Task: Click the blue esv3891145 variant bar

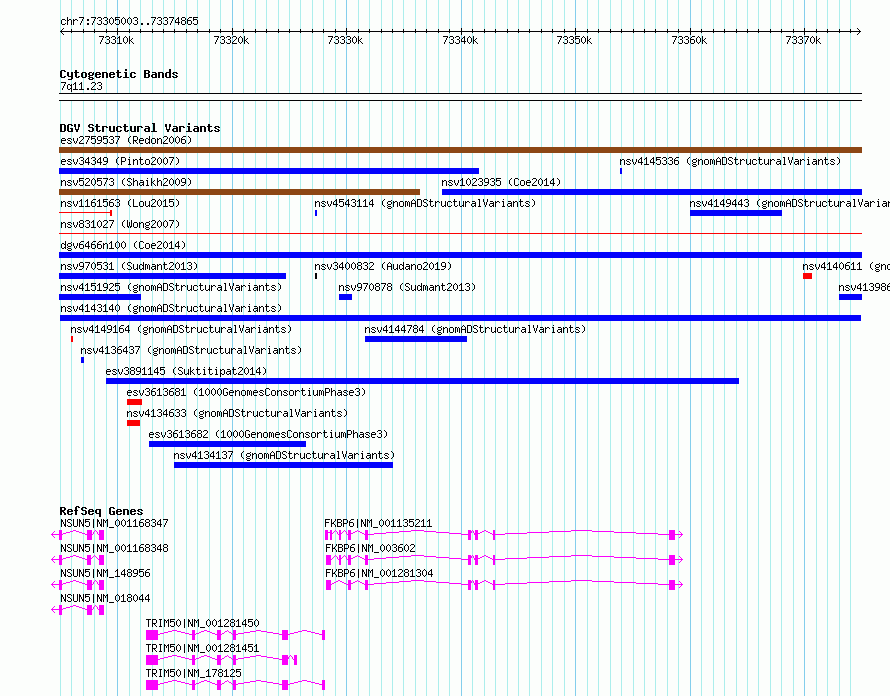Action: (422, 381)
